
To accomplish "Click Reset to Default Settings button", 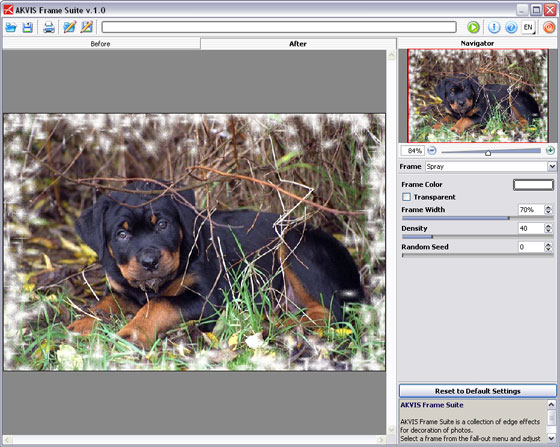I will [478, 391].
